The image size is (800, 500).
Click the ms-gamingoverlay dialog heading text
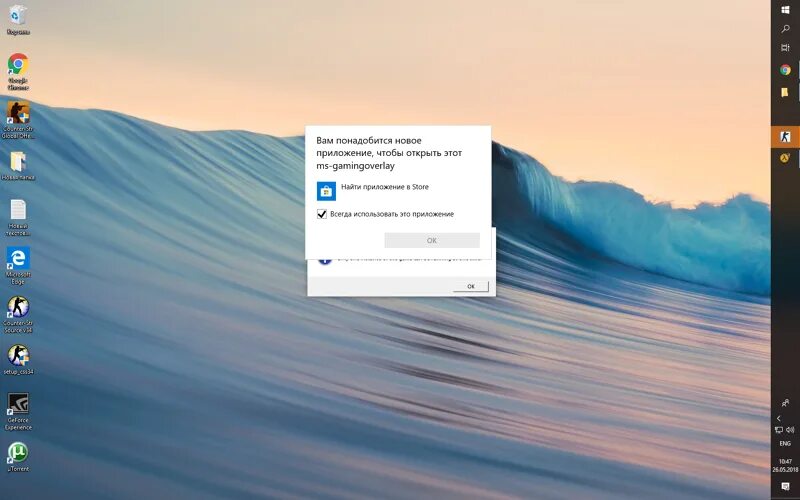(x=389, y=153)
